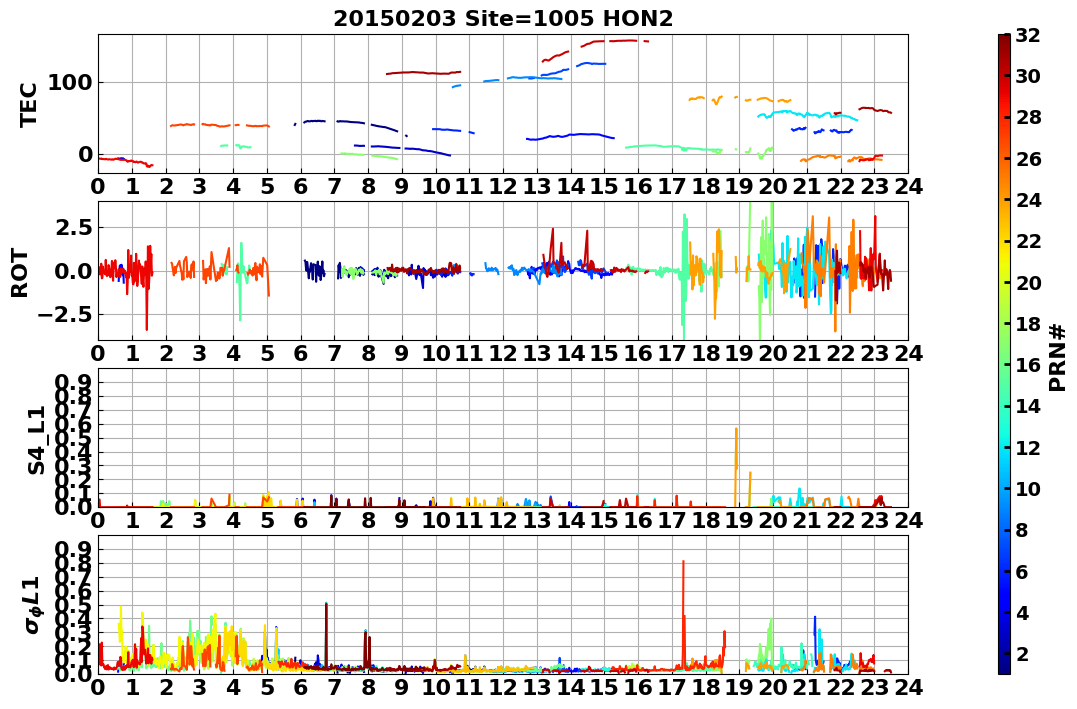Viewport: 1077px width, 709px height.
Task: Click the 100 tick on the TEC axis
Action: point(69,82)
